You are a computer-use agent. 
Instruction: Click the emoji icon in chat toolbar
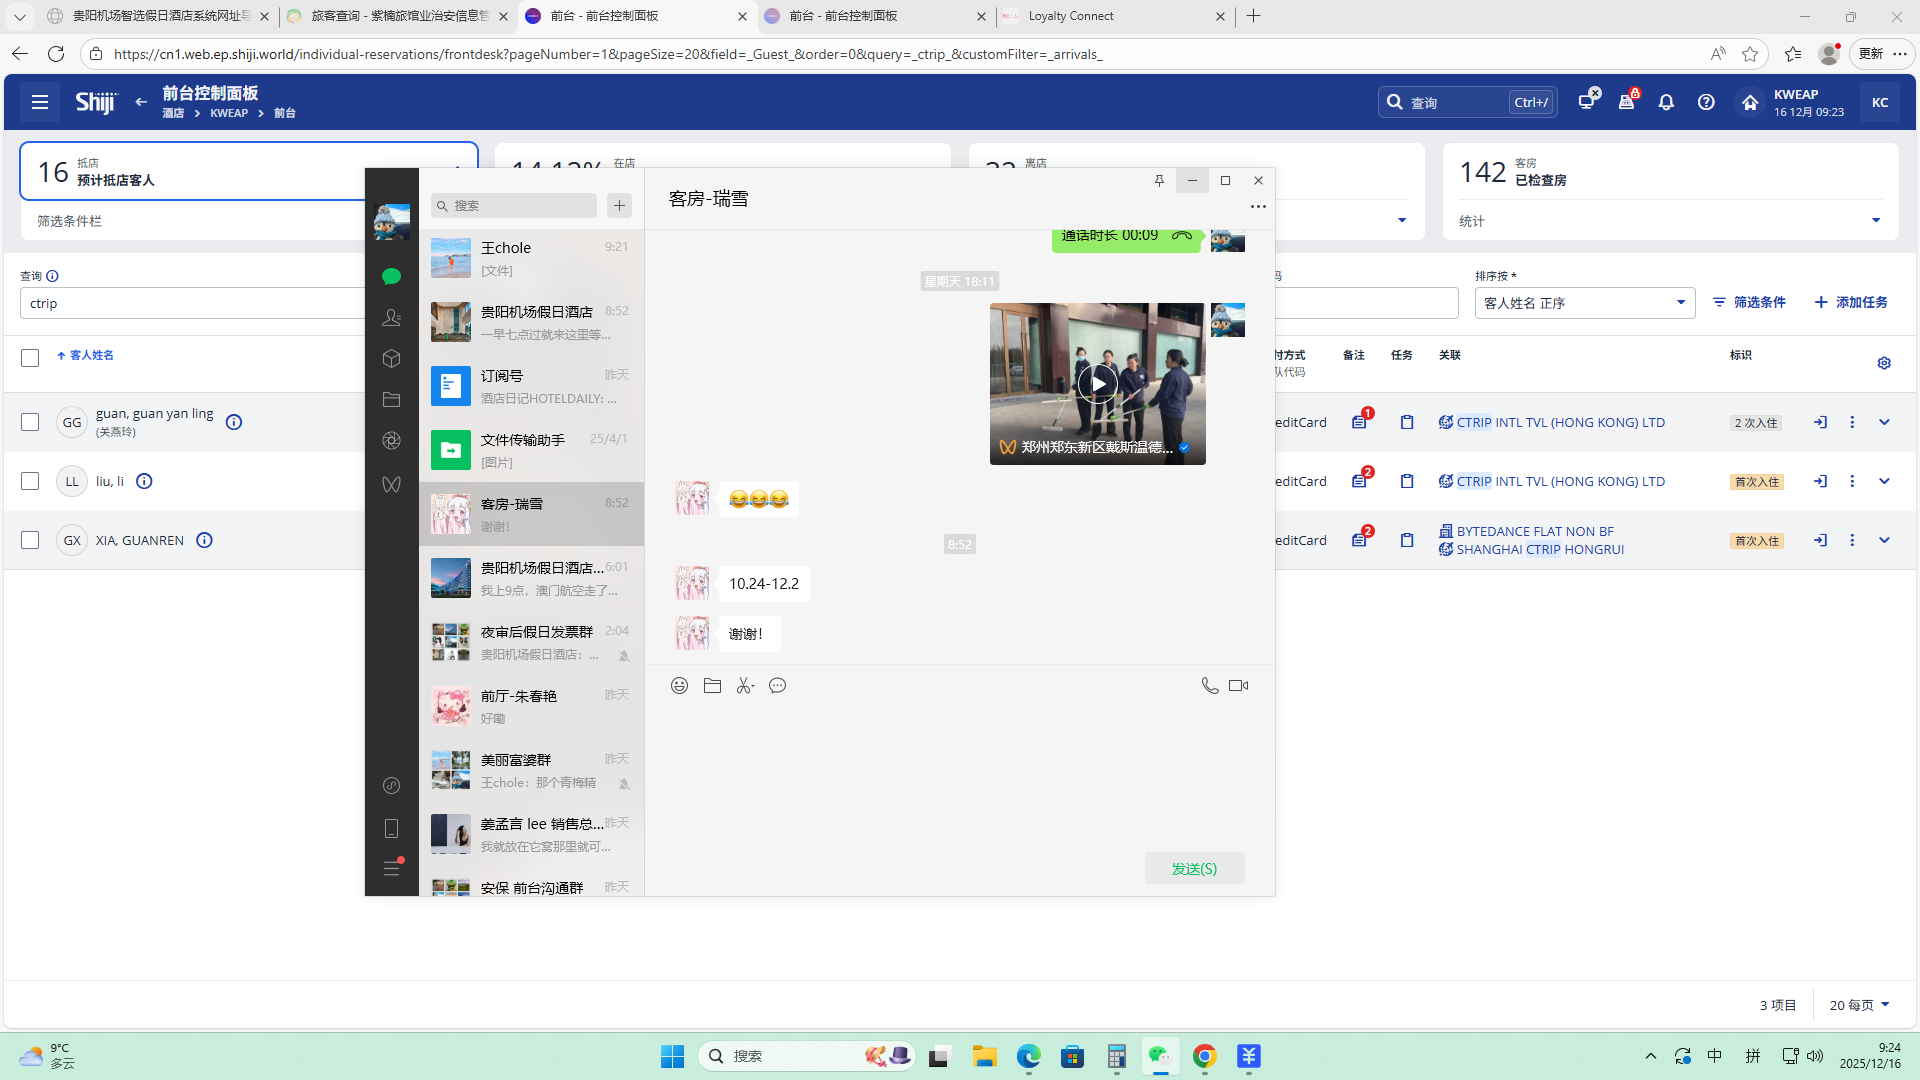(x=679, y=686)
